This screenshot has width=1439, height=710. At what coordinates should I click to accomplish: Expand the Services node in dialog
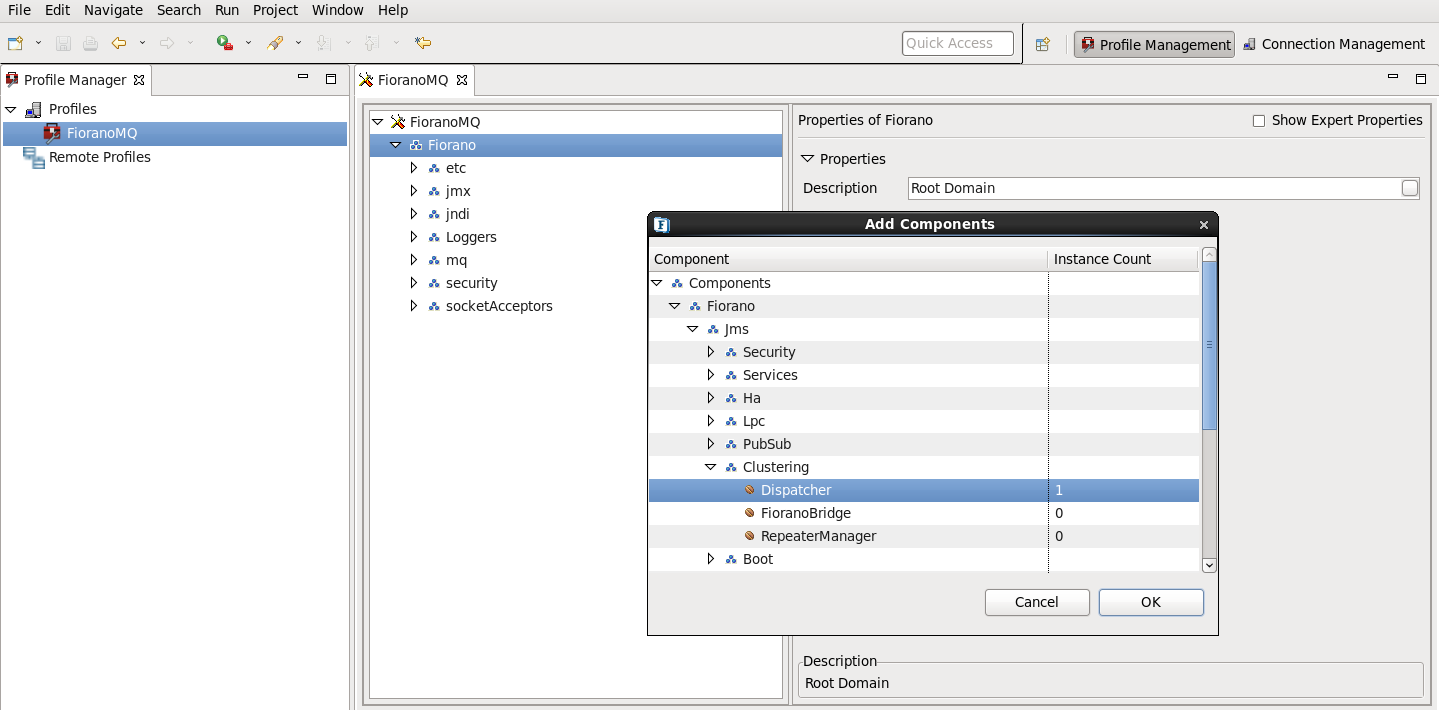(x=711, y=375)
